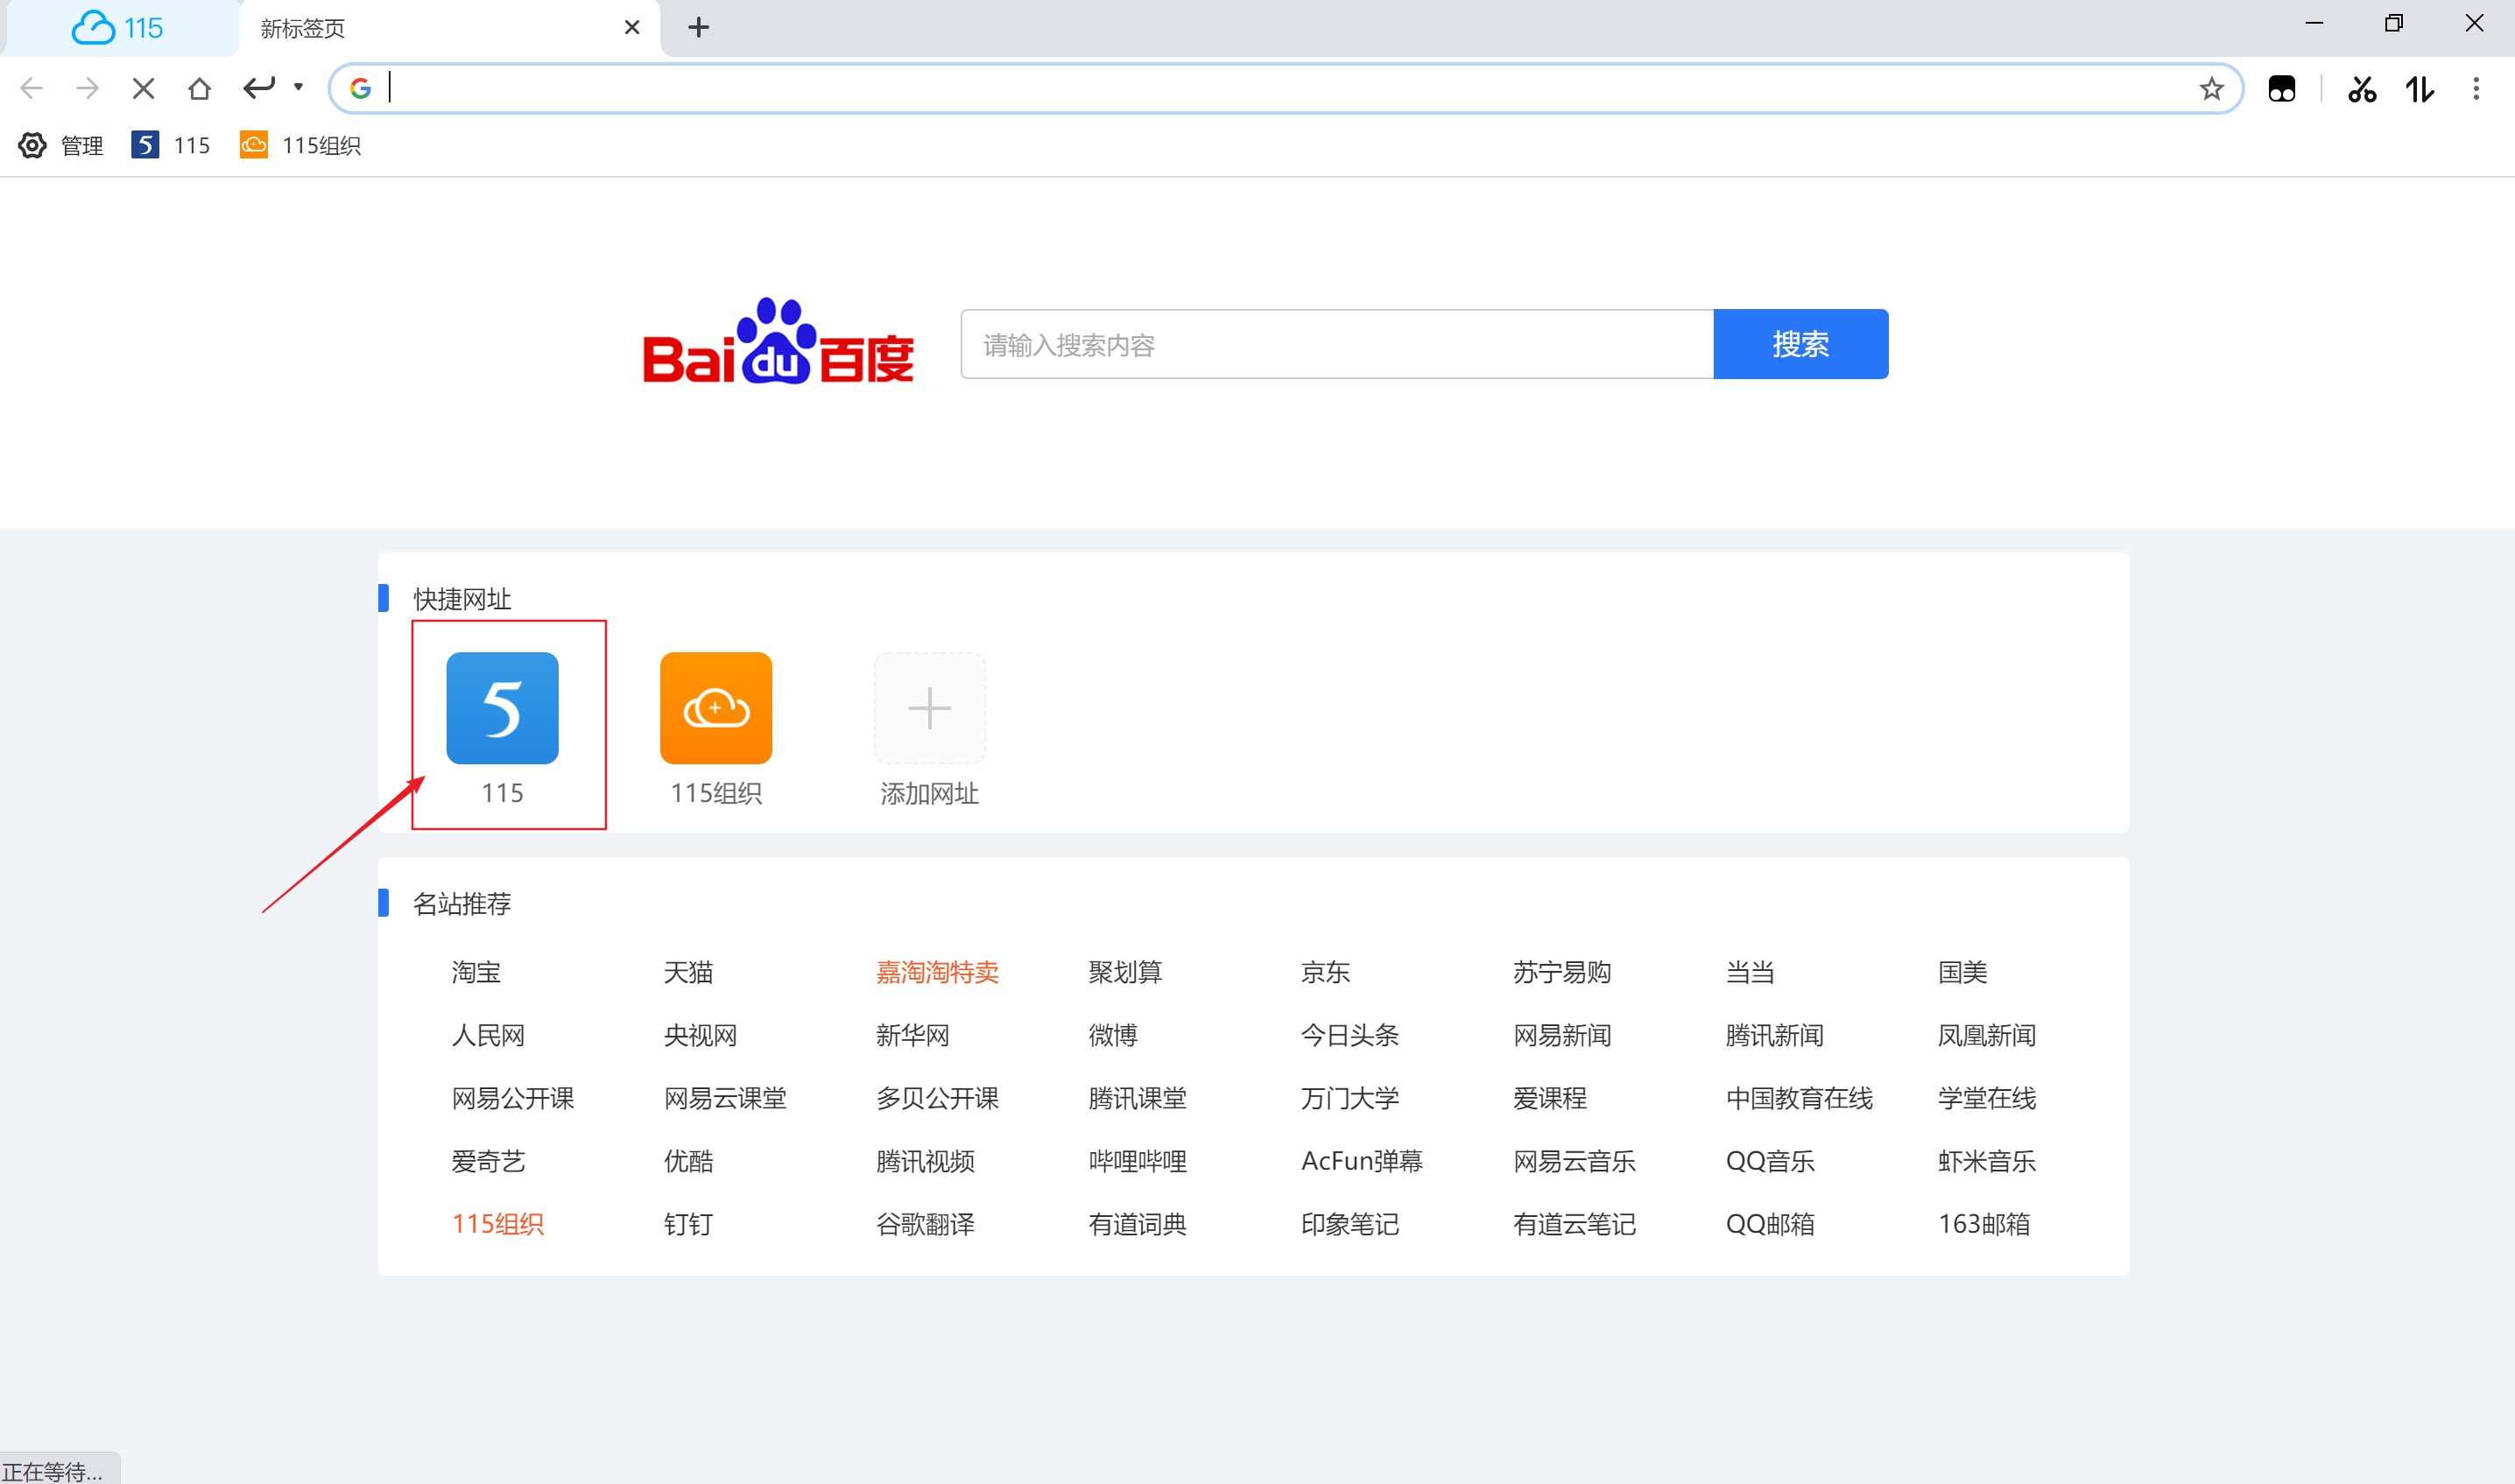Open the downloads transfer arrows icon
The height and width of the screenshot is (1484, 2515).
click(x=2419, y=89)
